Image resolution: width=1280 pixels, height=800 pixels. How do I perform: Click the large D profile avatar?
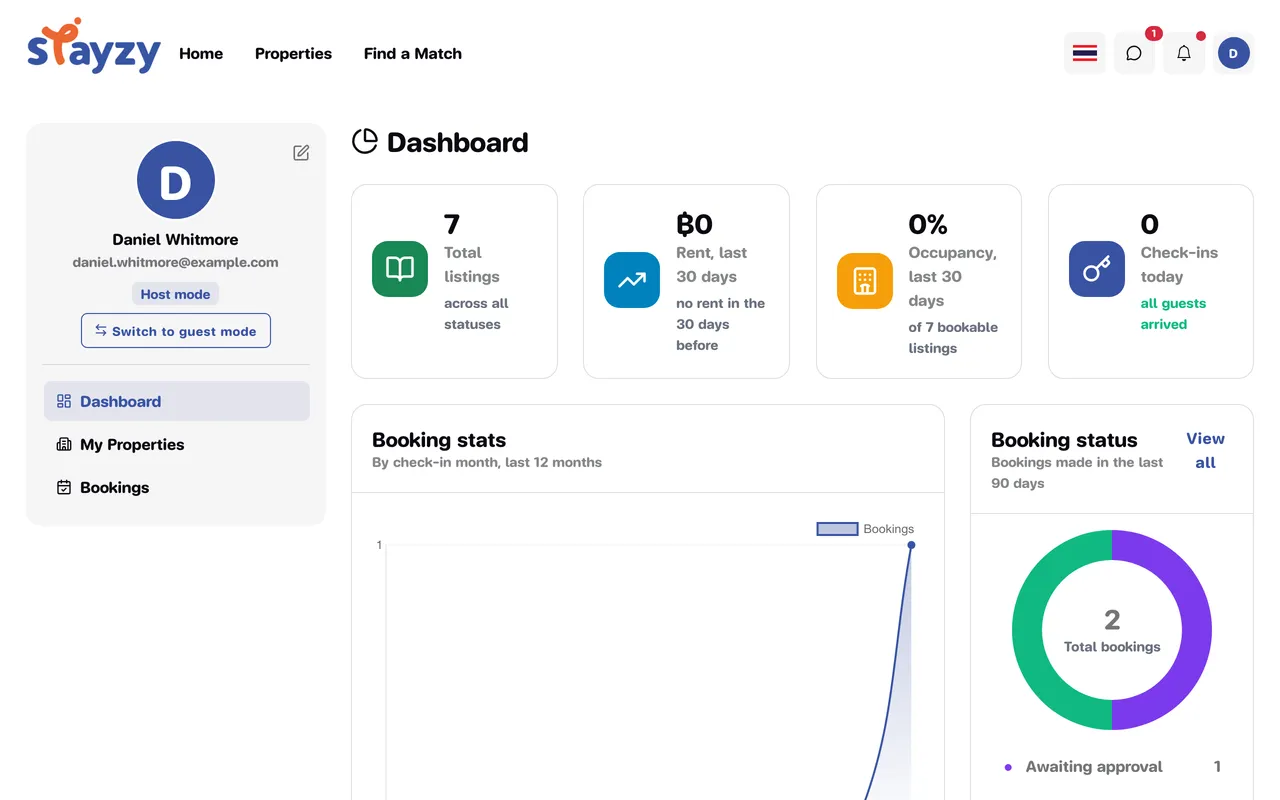pyautogui.click(x=176, y=180)
